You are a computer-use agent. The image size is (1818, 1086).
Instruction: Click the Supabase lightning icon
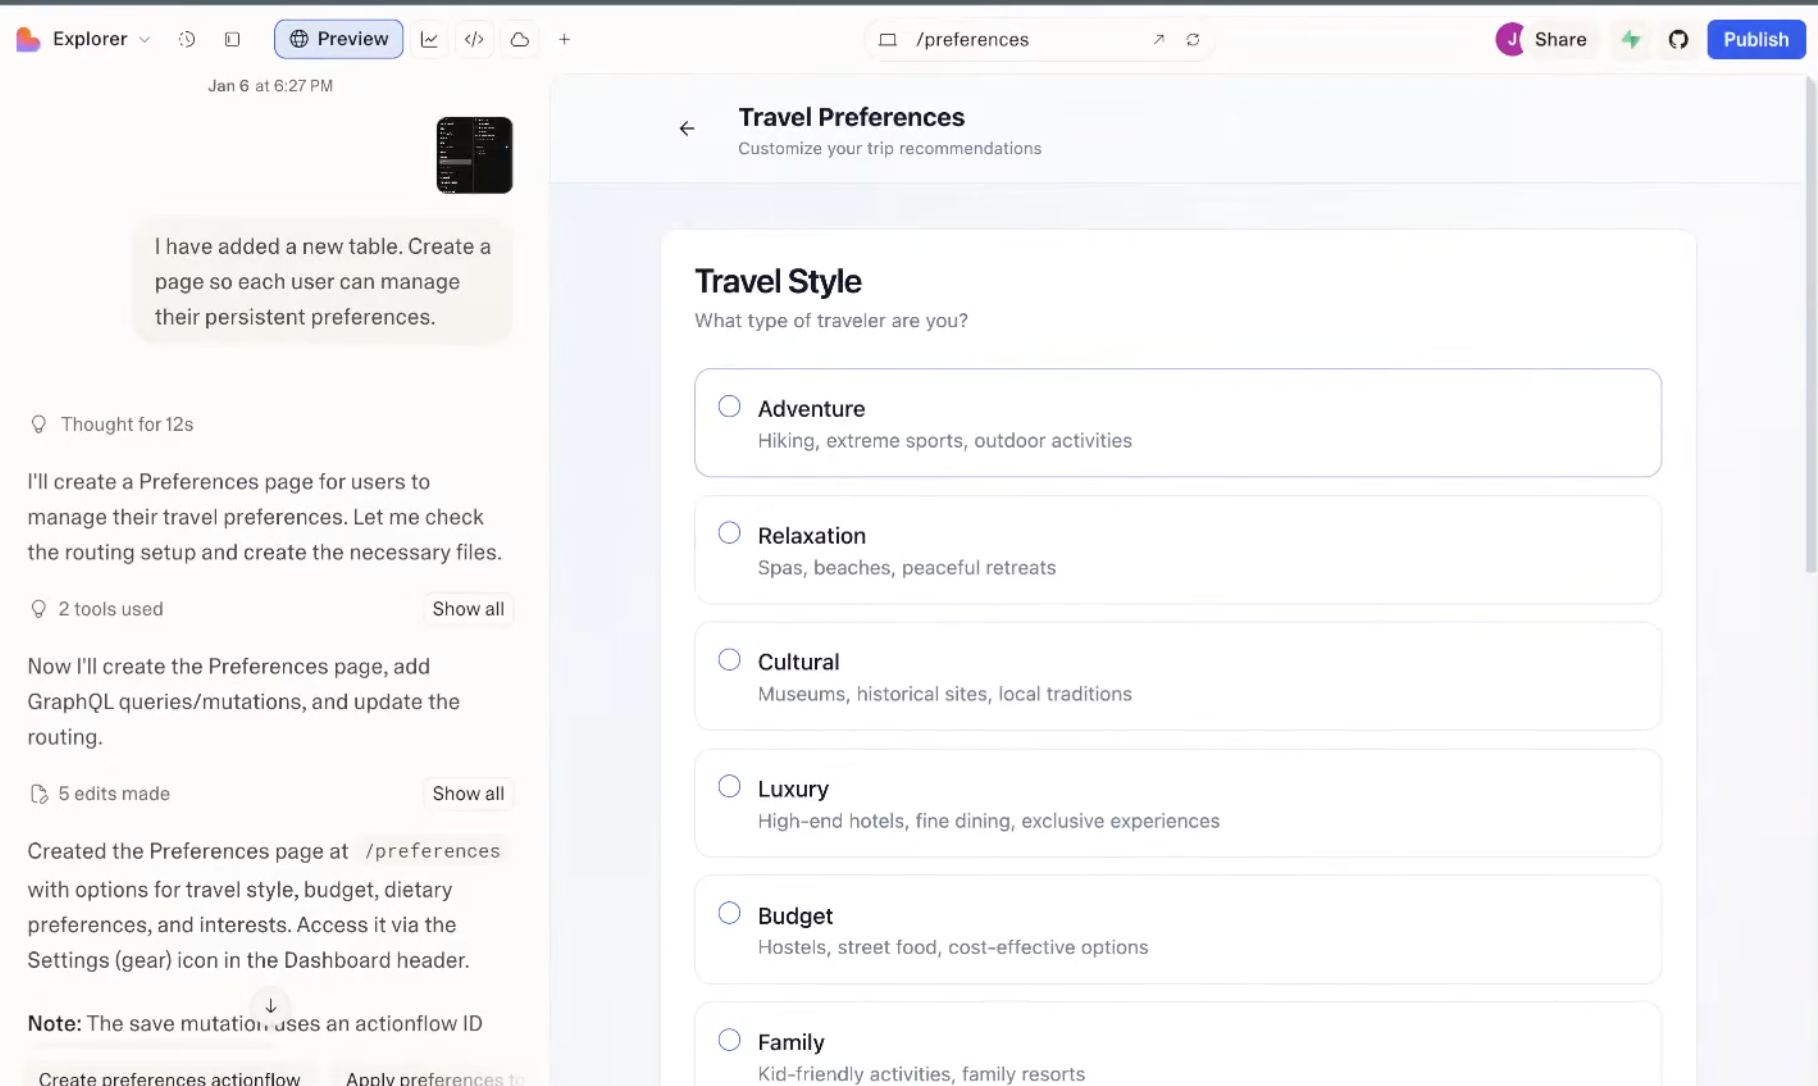pyautogui.click(x=1630, y=39)
